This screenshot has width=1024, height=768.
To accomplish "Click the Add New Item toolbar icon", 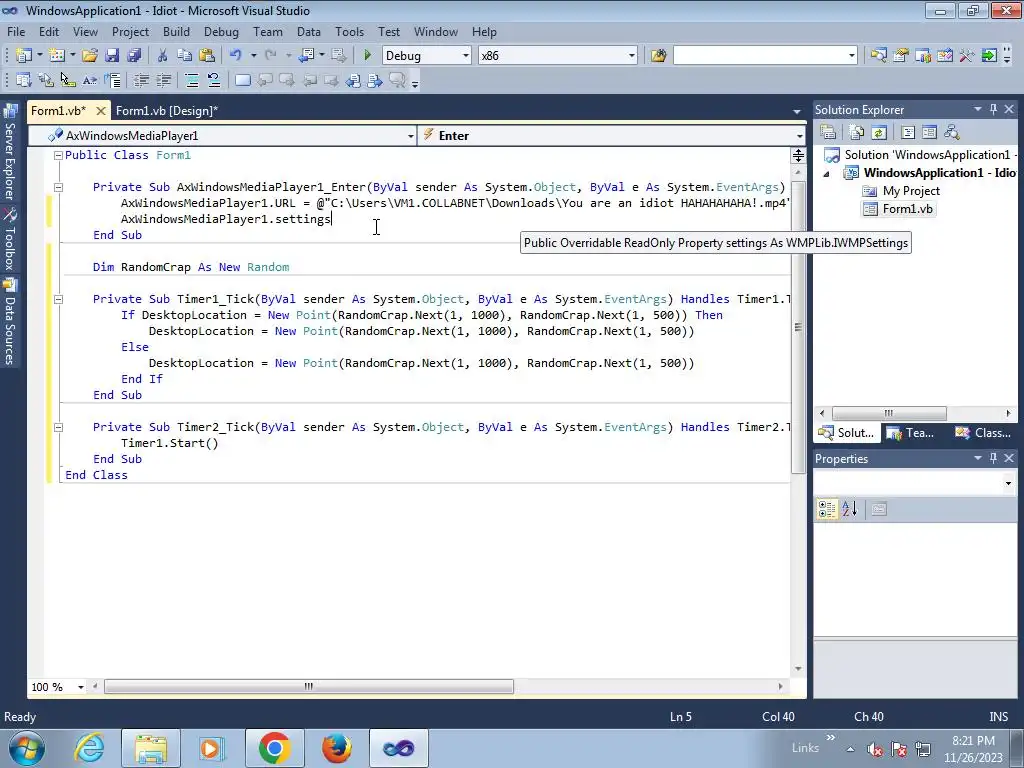I will 57,56.
